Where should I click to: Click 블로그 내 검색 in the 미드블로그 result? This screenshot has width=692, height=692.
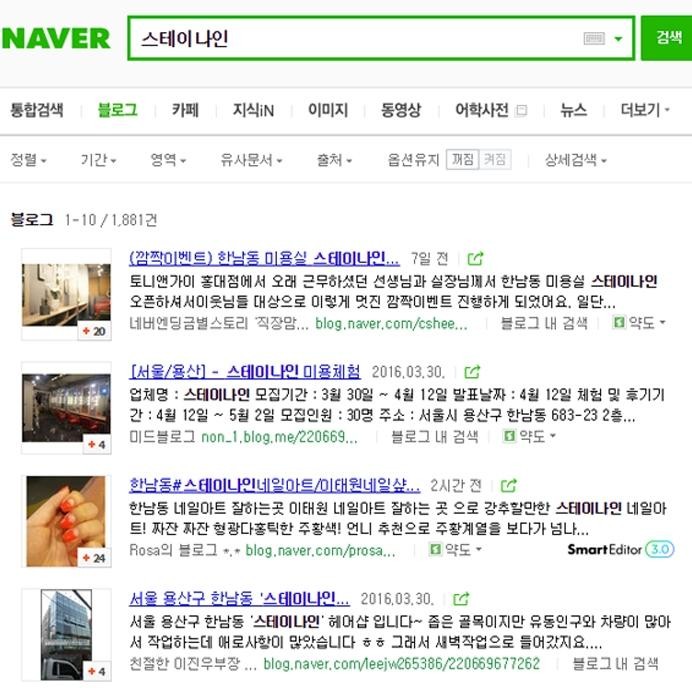click(435, 437)
